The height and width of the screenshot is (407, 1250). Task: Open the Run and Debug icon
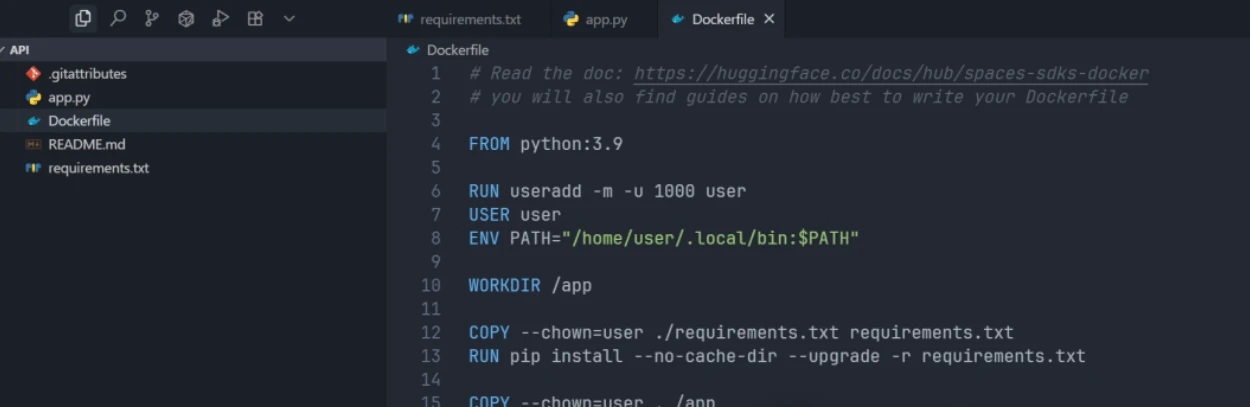[221, 18]
